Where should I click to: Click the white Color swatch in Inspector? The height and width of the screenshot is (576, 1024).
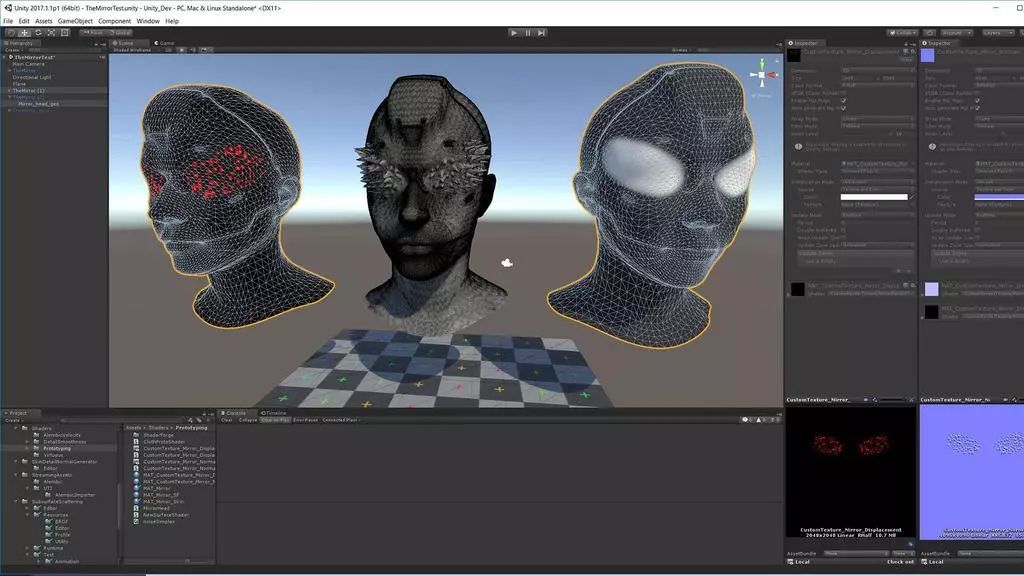(x=876, y=197)
